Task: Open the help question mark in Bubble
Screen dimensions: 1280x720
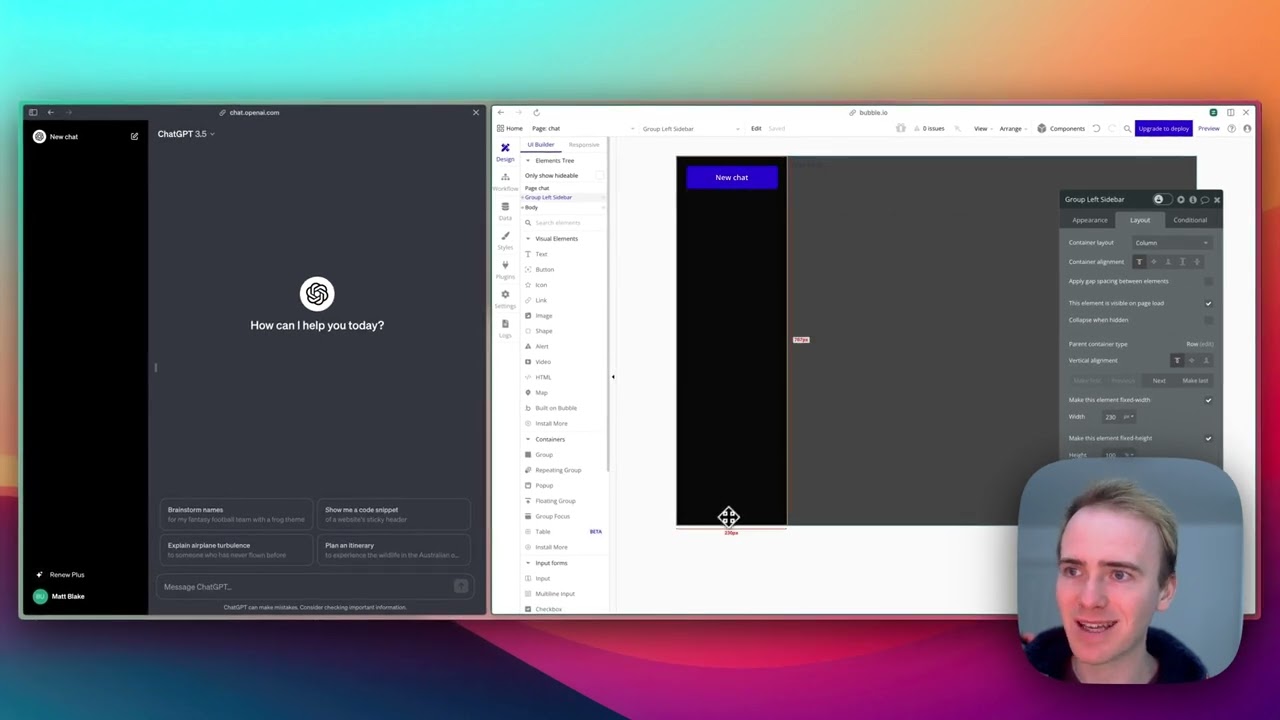Action: tap(1232, 128)
